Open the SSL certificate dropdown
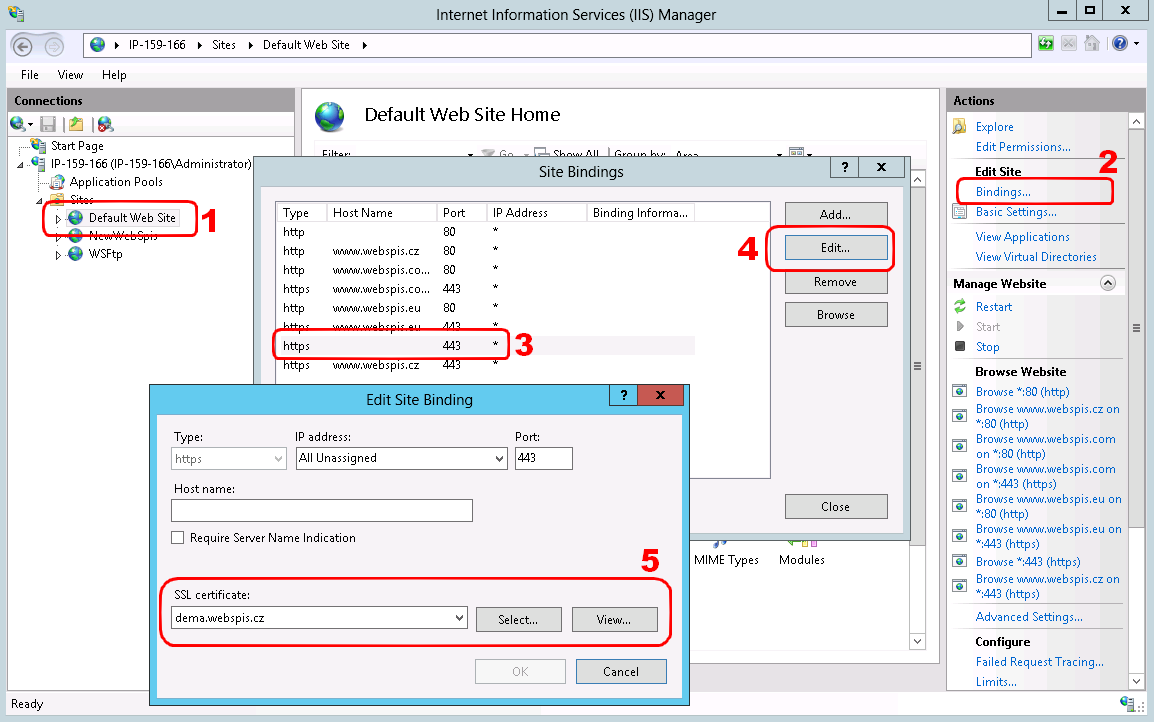1154x722 pixels. (459, 618)
